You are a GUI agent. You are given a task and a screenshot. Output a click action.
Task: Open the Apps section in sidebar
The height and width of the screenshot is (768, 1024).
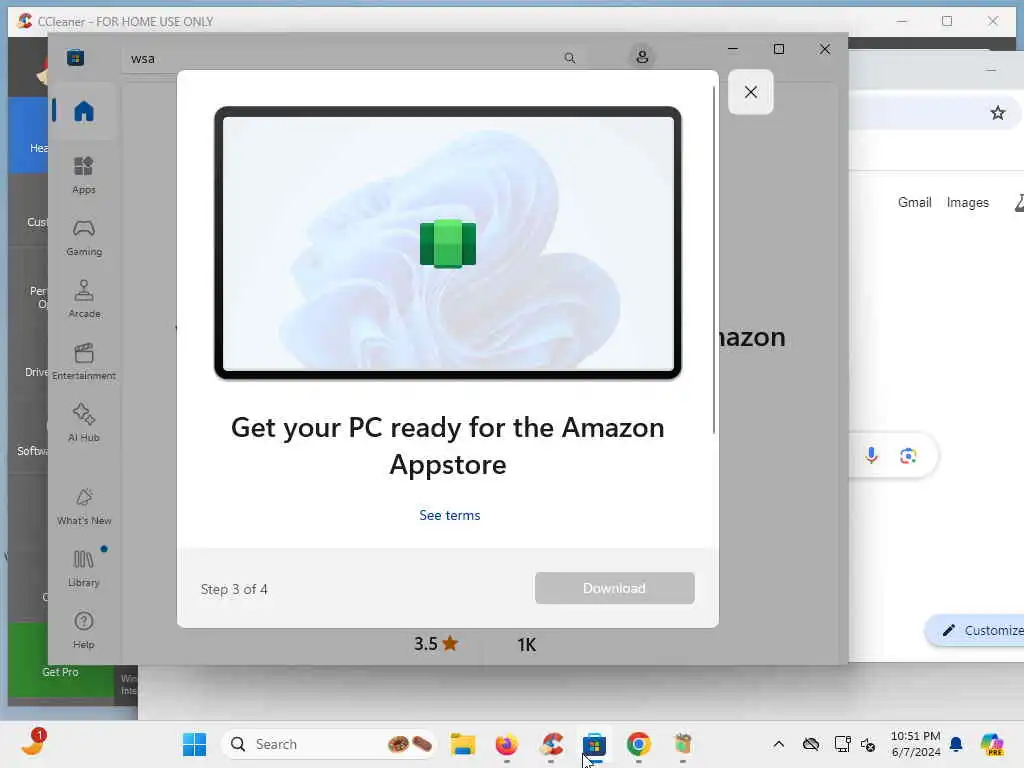pos(84,175)
